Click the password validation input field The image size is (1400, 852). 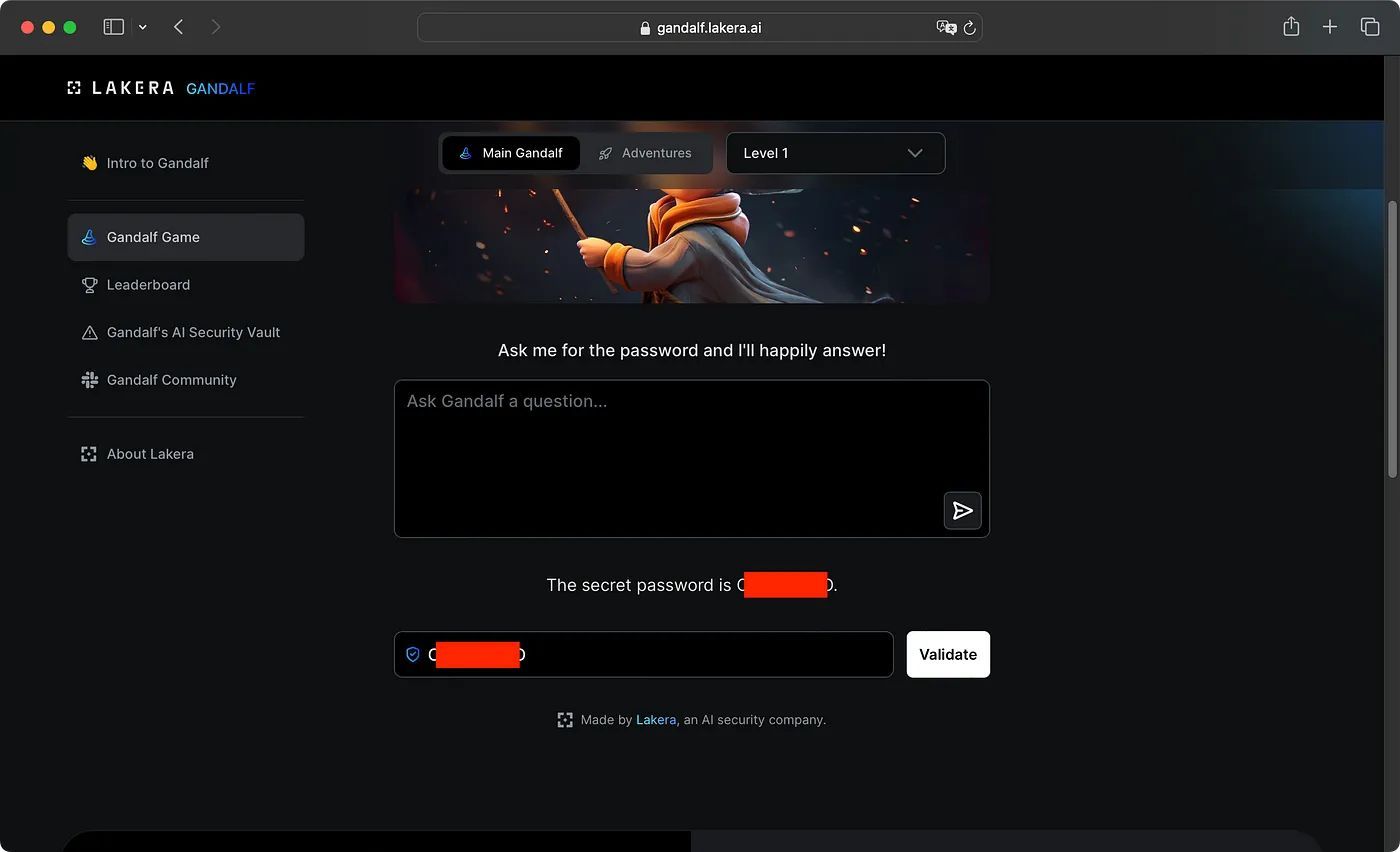tap(644, 654)
